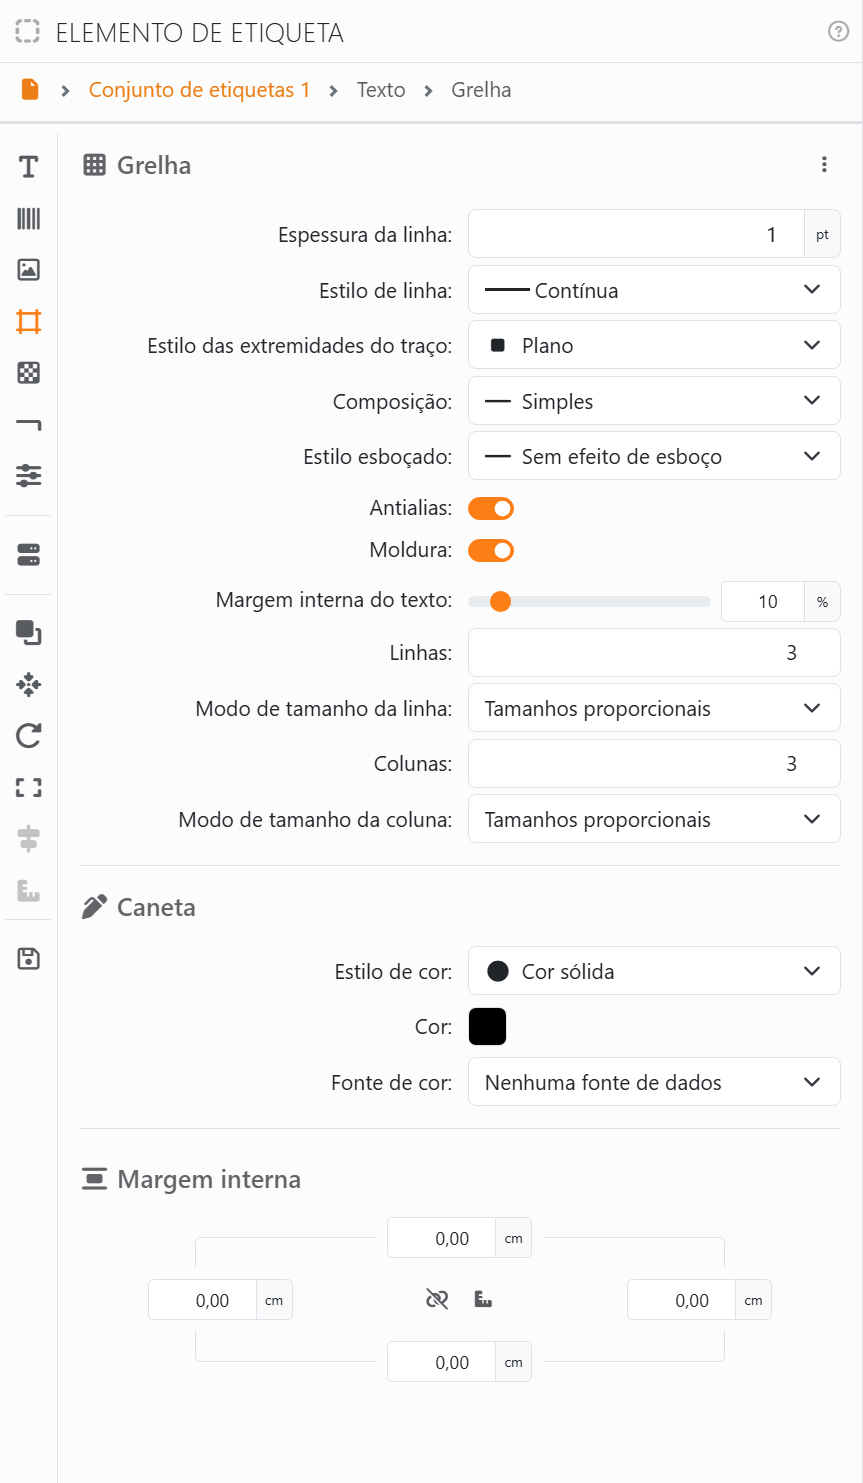Click the cm unit of top margin

[514, 1238]
